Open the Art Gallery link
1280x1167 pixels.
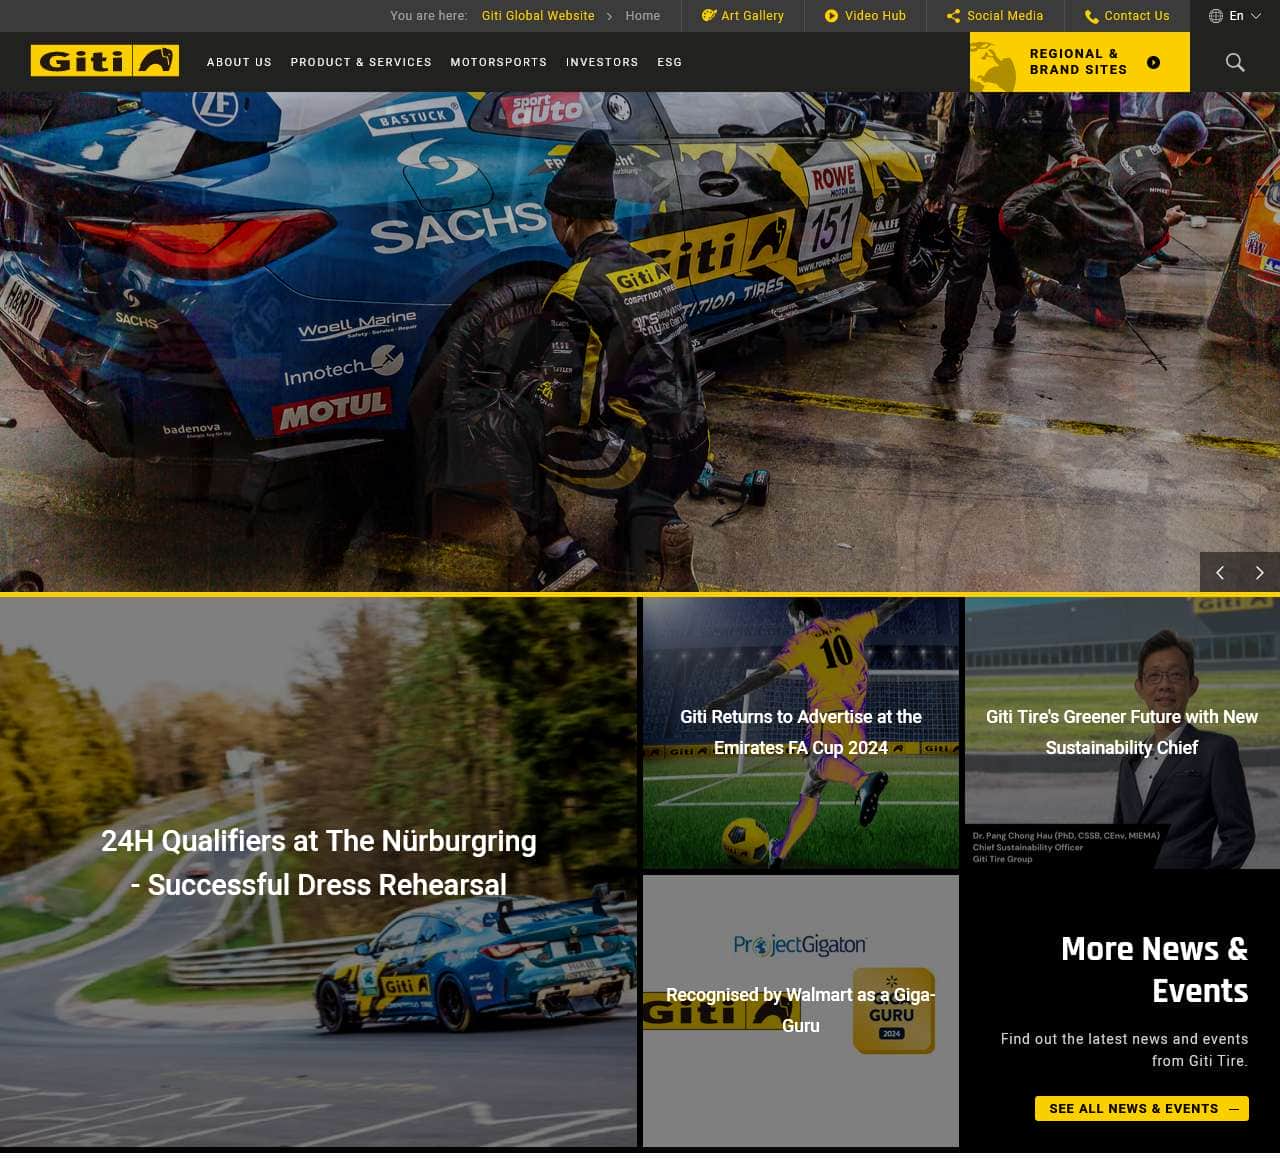(743, 16)
